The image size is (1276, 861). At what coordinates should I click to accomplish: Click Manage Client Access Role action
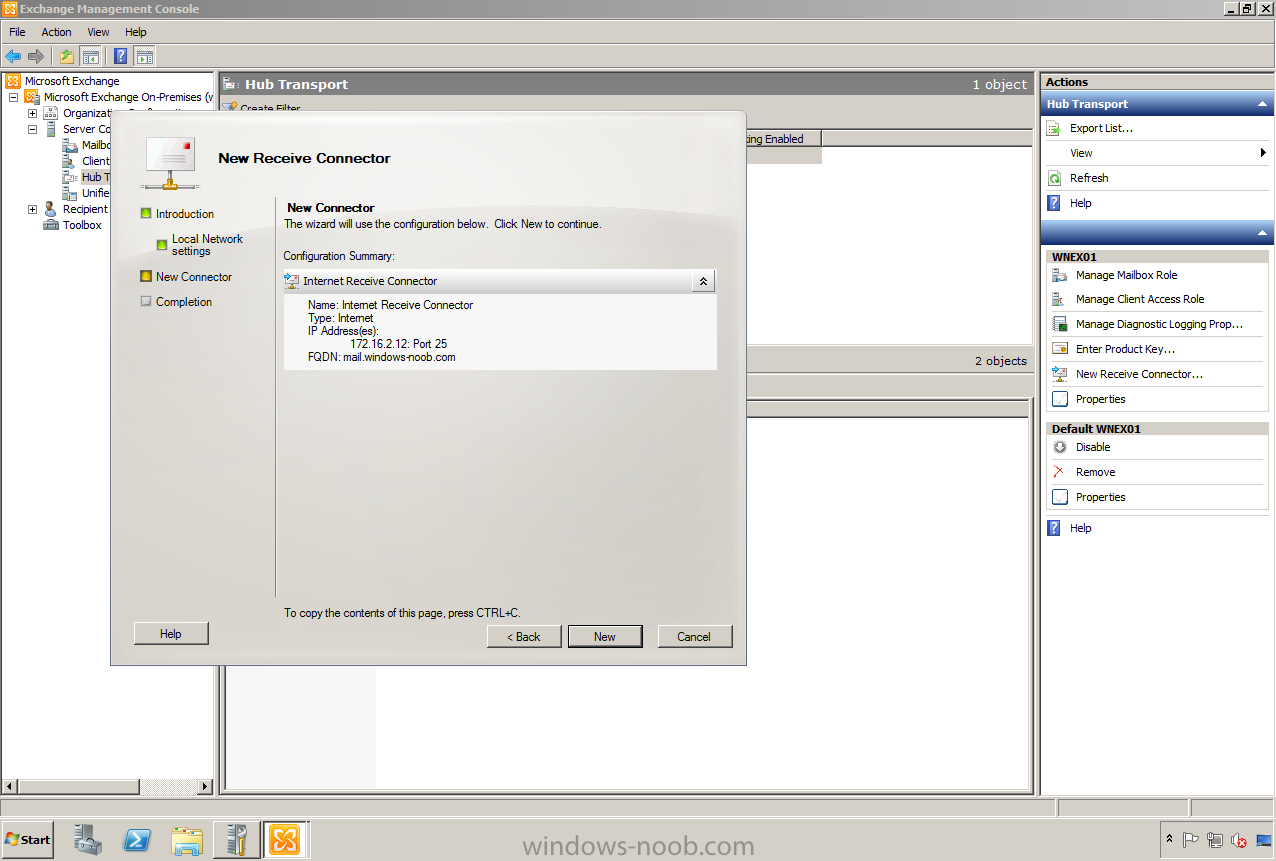click(x=1140, y=299)
